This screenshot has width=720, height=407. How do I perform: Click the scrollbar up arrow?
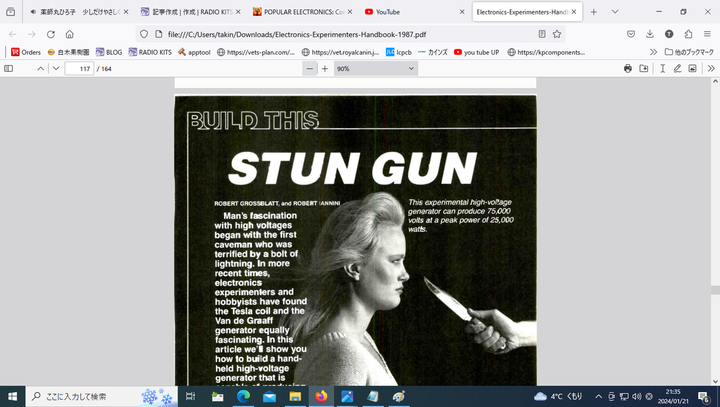pos(715,81)
